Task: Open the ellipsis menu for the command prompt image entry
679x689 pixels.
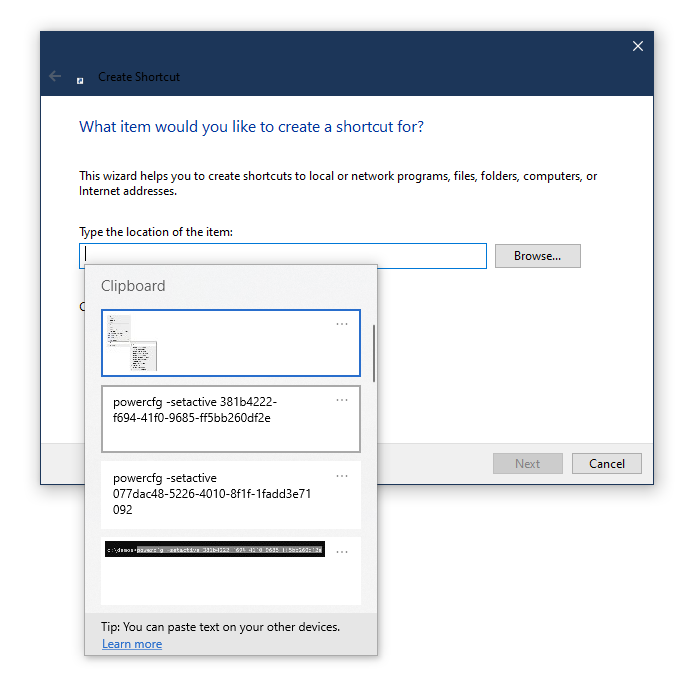Action: click(x=342, y=552)
